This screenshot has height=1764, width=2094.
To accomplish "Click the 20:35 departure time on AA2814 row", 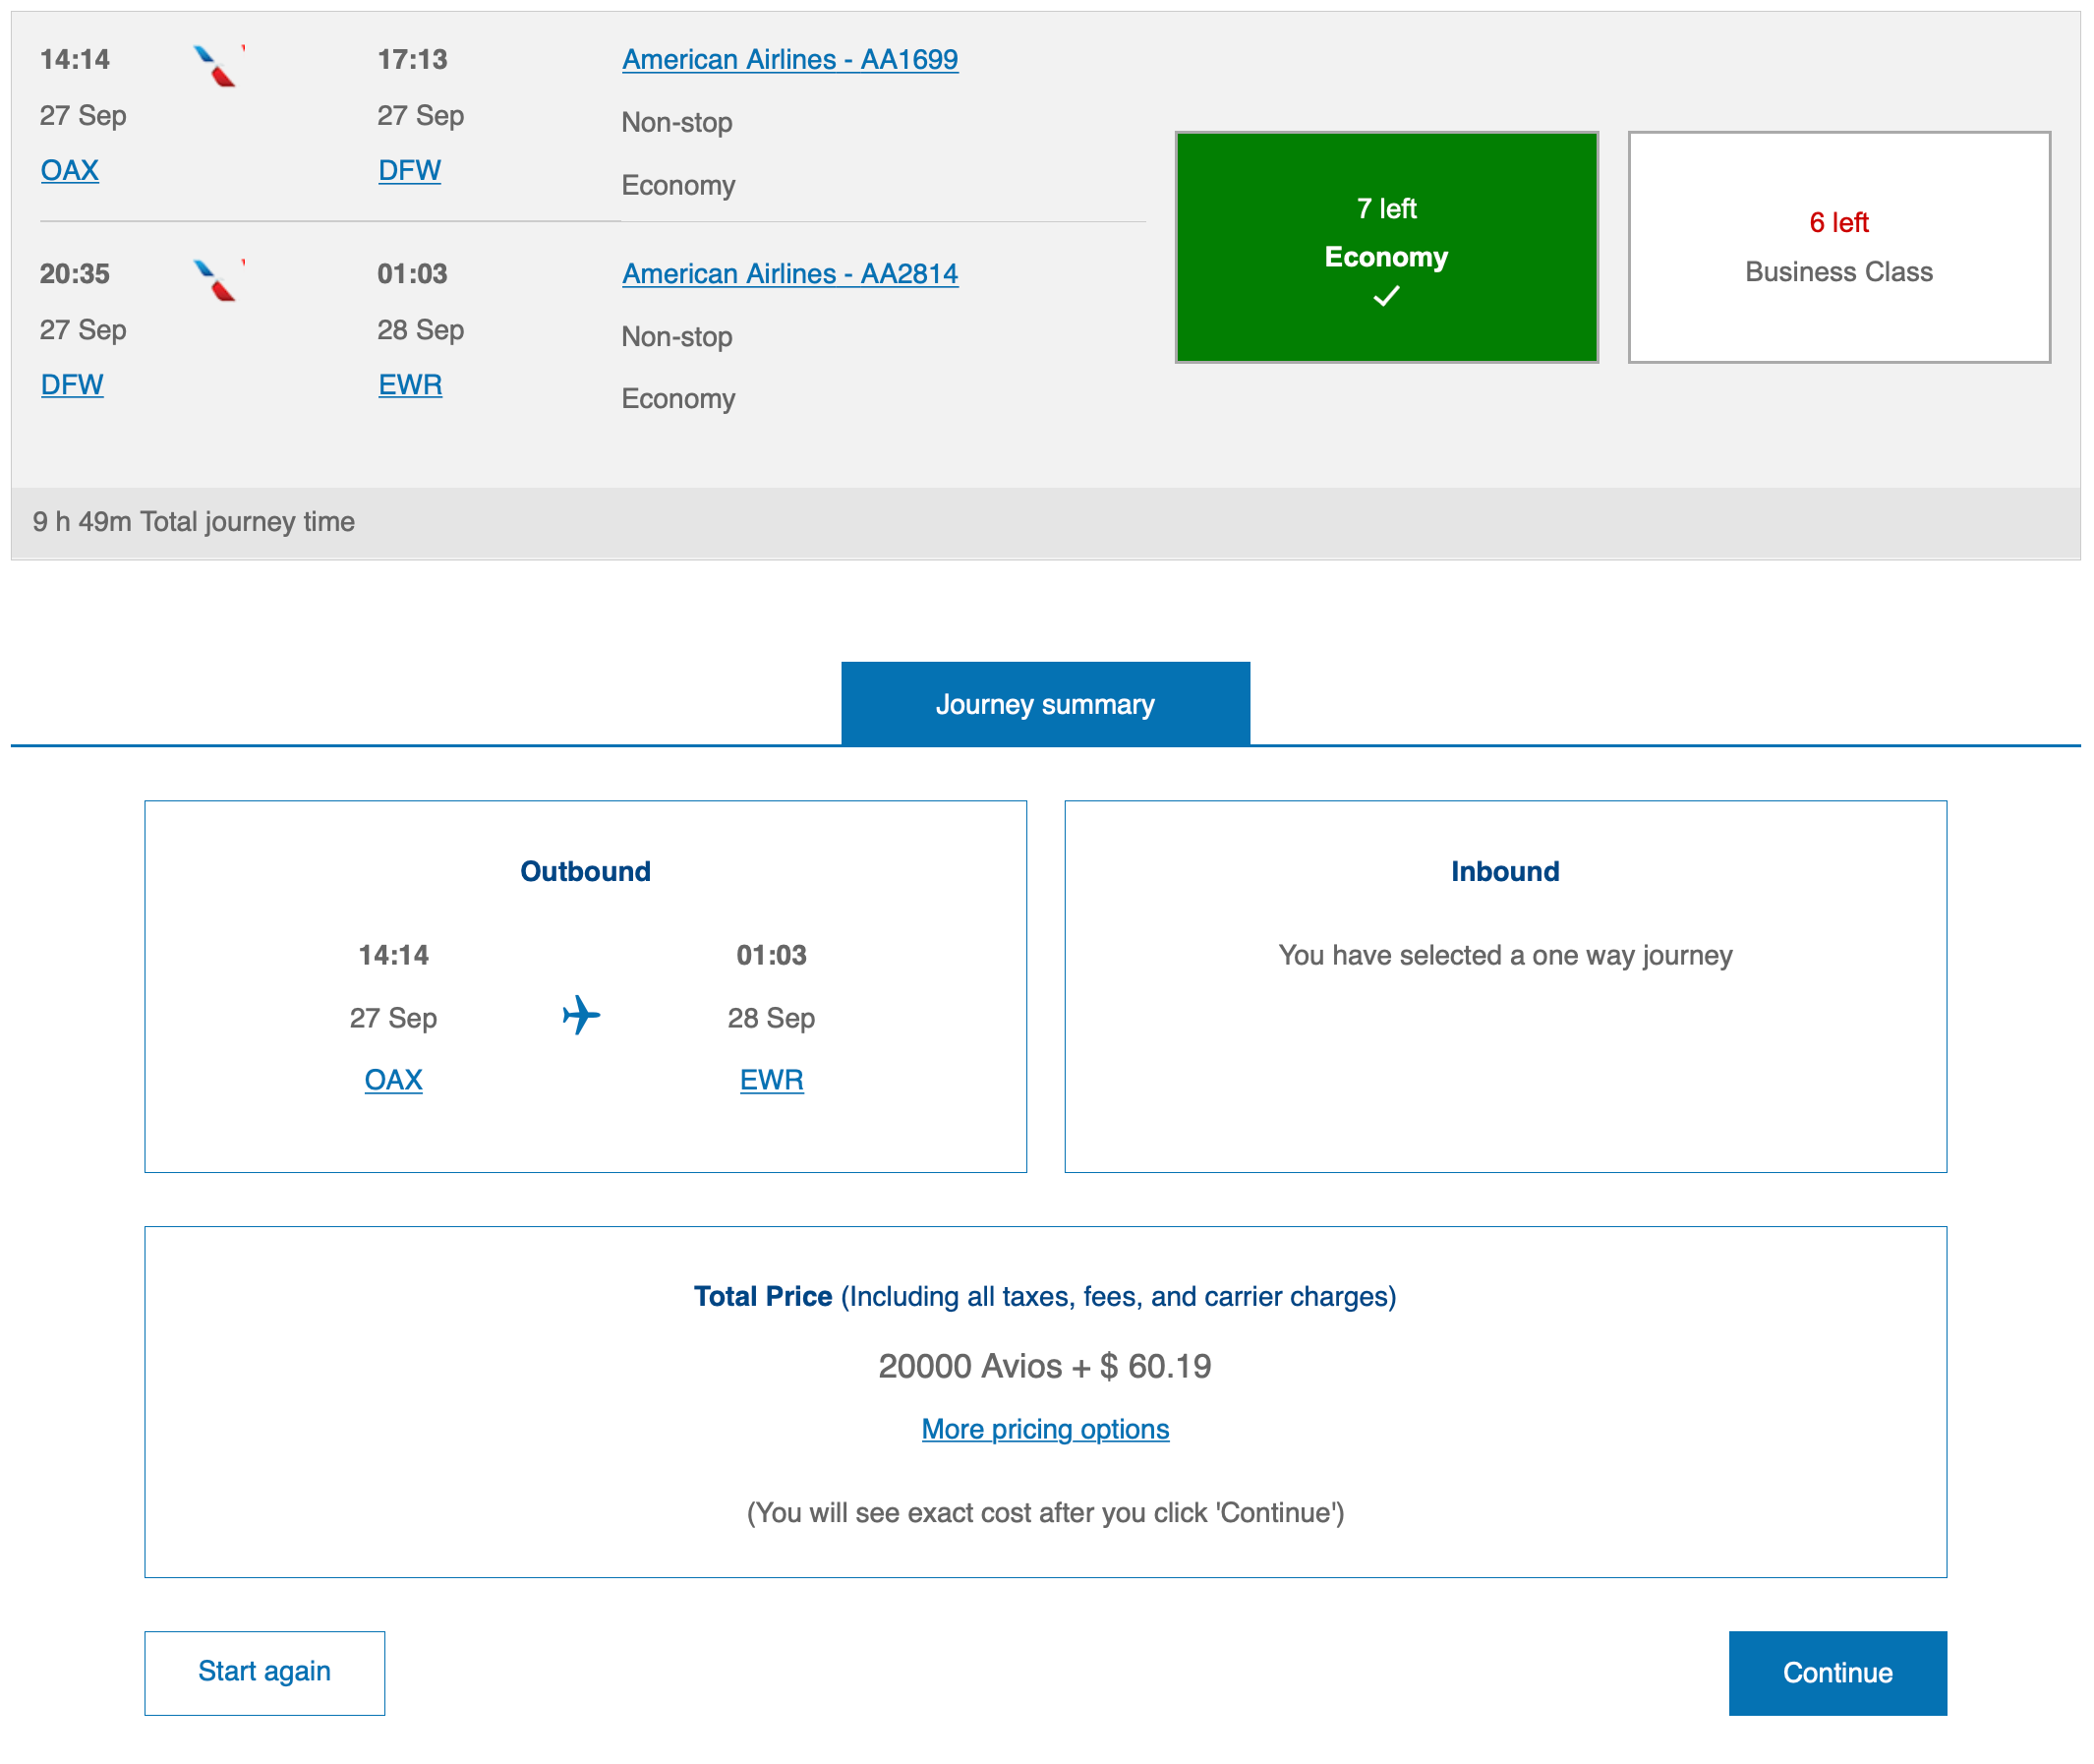I will tap(75, 273).
